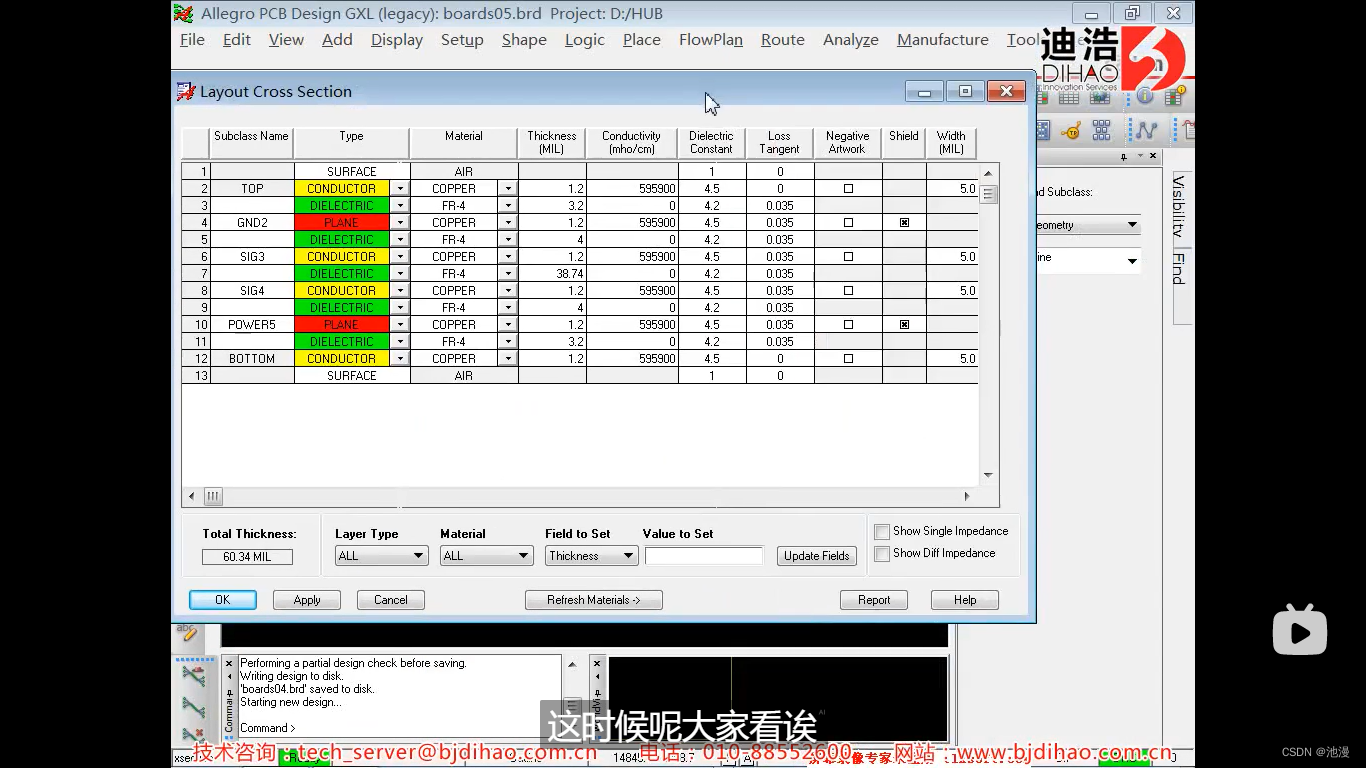
Task: Open Type dropdown for TOP layer
Action: tap(400, 189)
